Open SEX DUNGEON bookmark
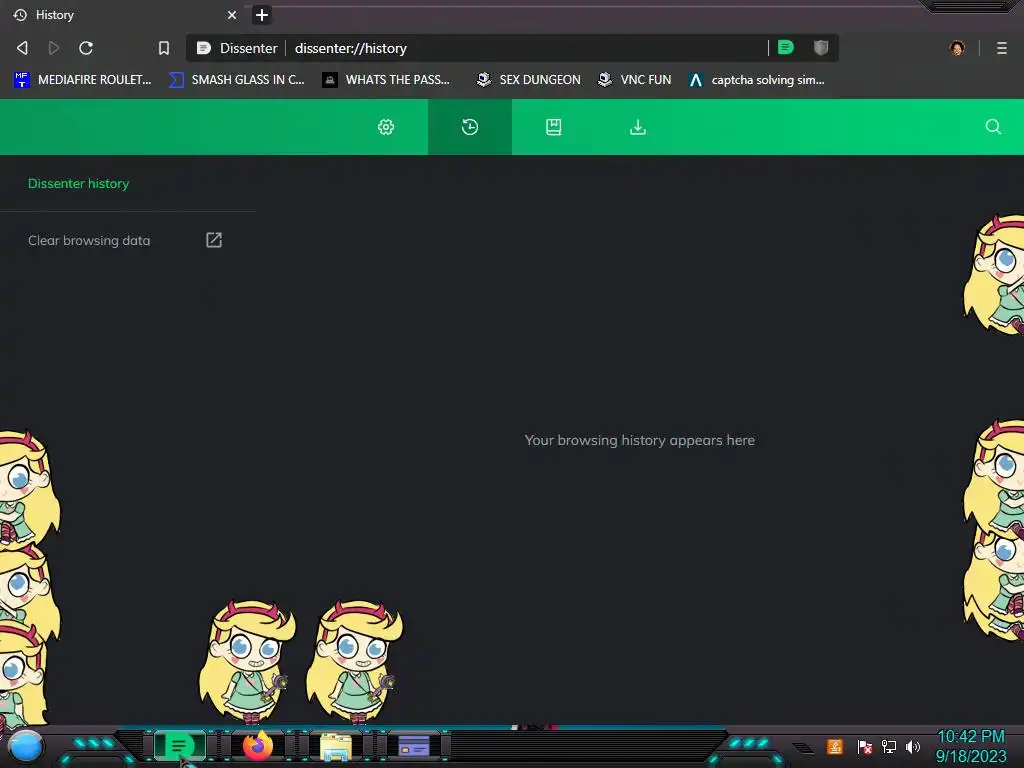The image size is (1024, 768). click(528, 80)
